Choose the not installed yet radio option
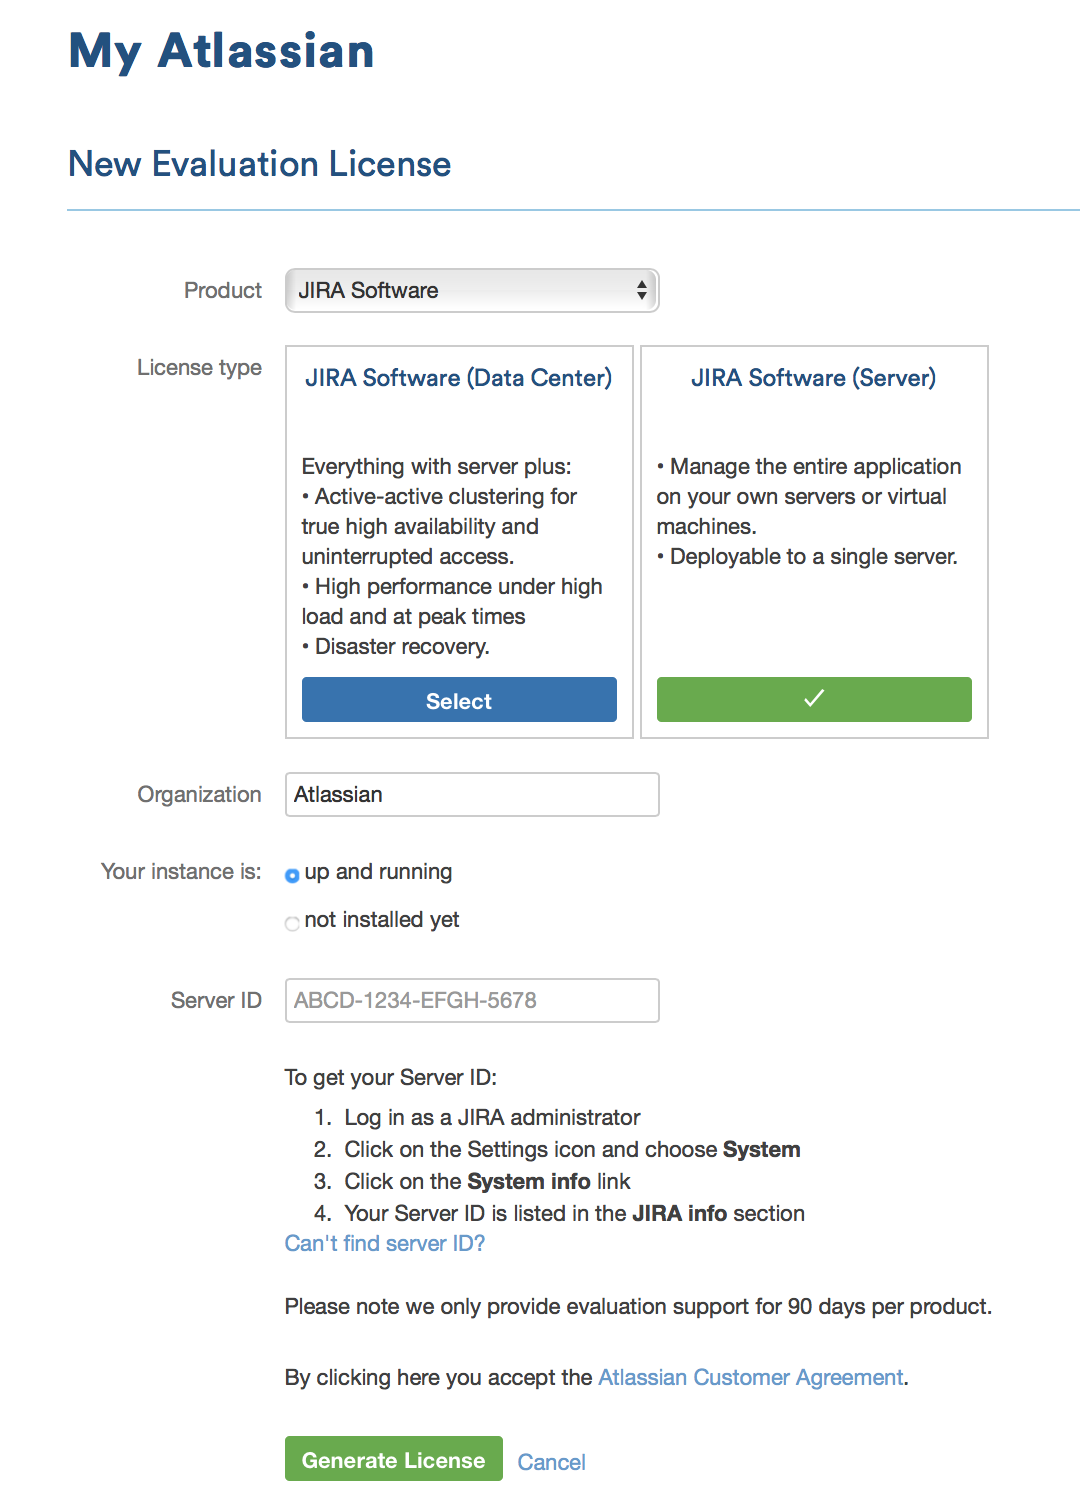Image resolution: width=1080 pixels, height=1512 pixels. pos(292,923)
